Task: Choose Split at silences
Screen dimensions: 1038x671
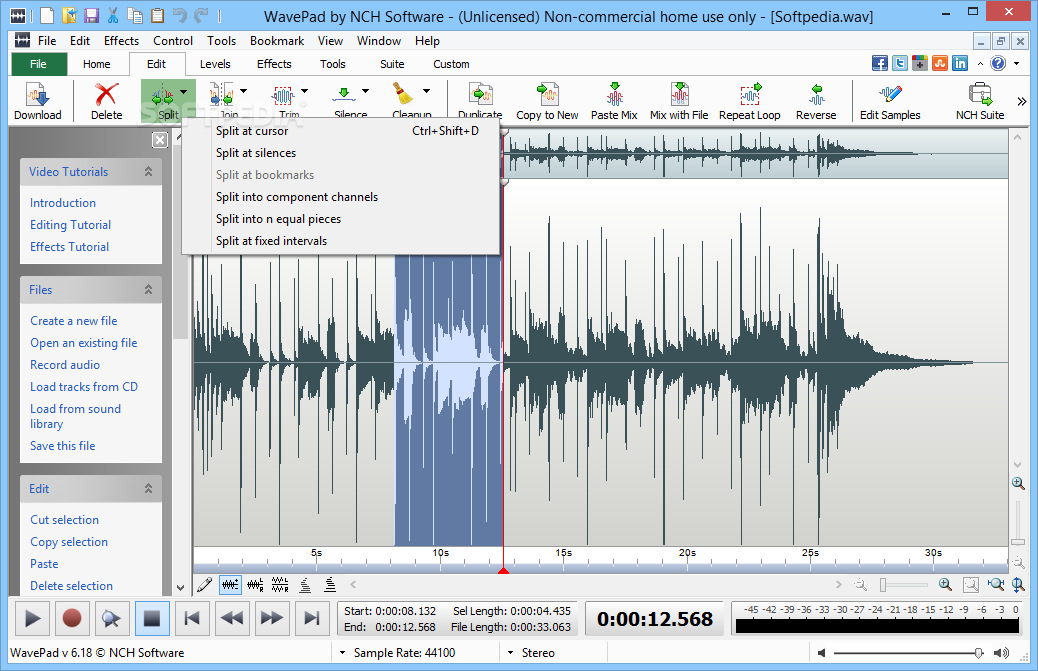Action: pos(340,153)
